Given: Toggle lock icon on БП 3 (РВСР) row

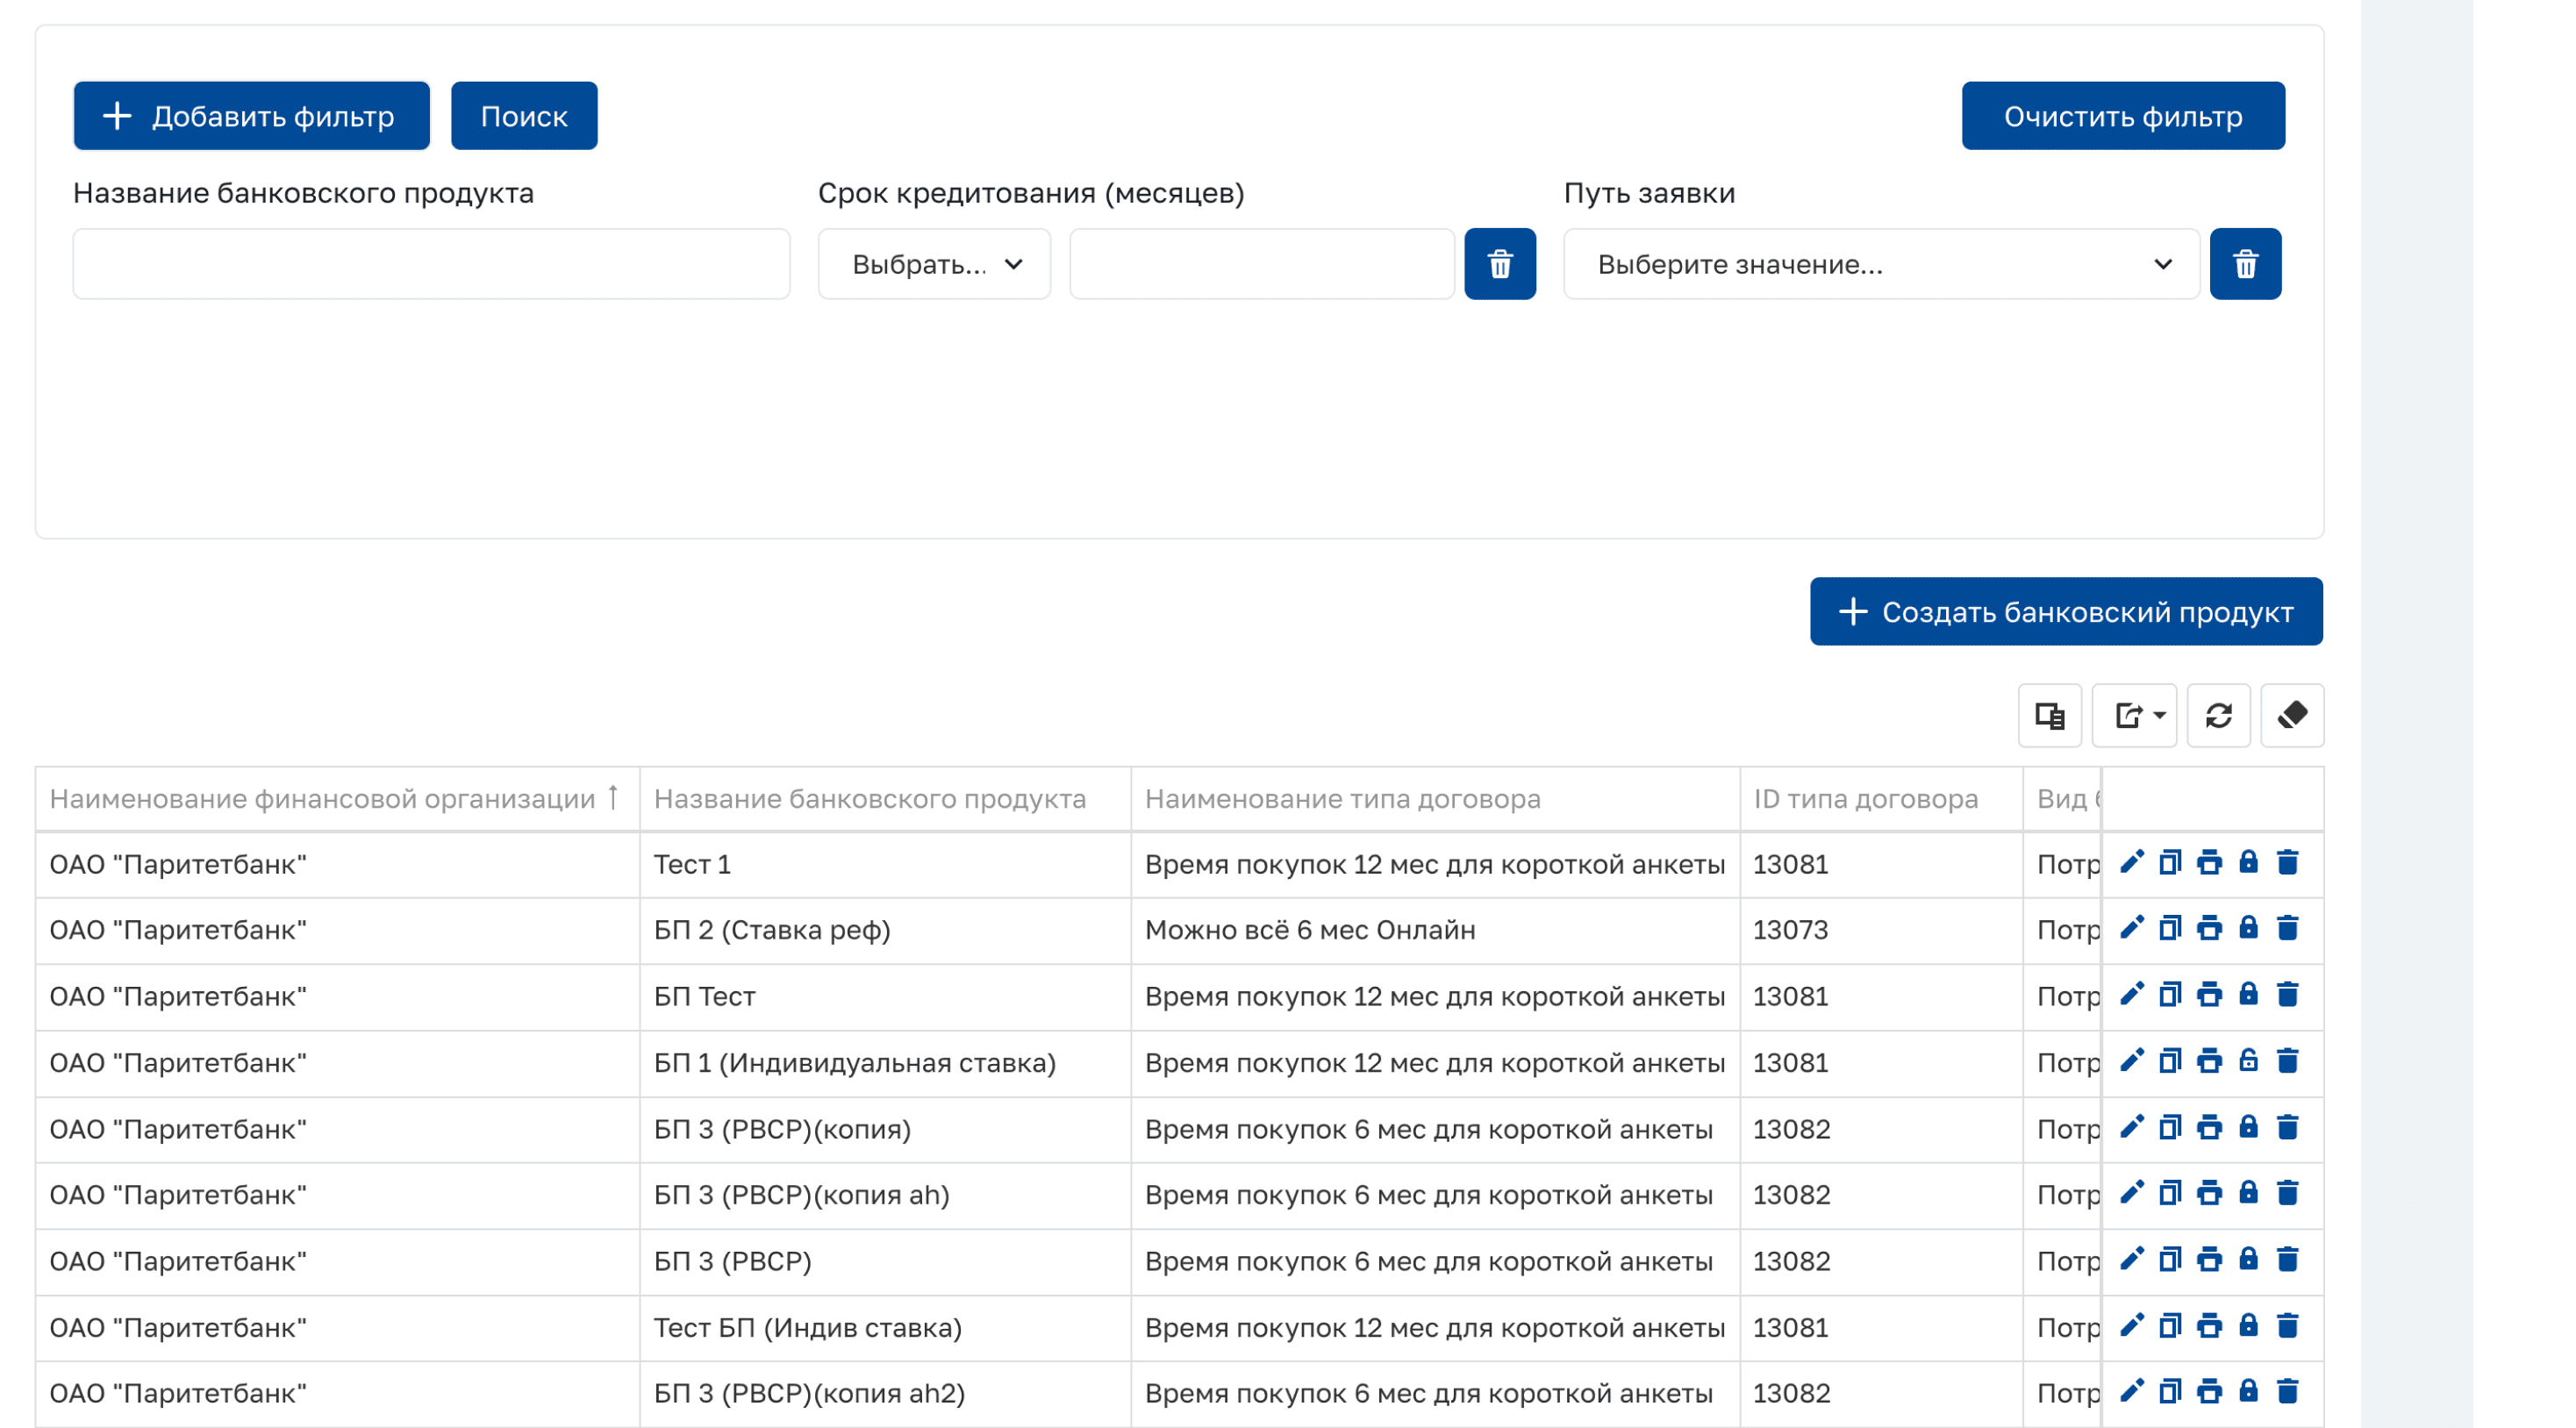Looking at the screenshot, I should click(x=2248, y=1260).
